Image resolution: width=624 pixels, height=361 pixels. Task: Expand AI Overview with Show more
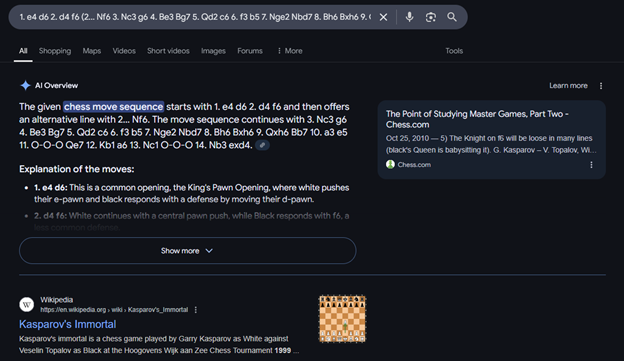click(x=187, y=251)
